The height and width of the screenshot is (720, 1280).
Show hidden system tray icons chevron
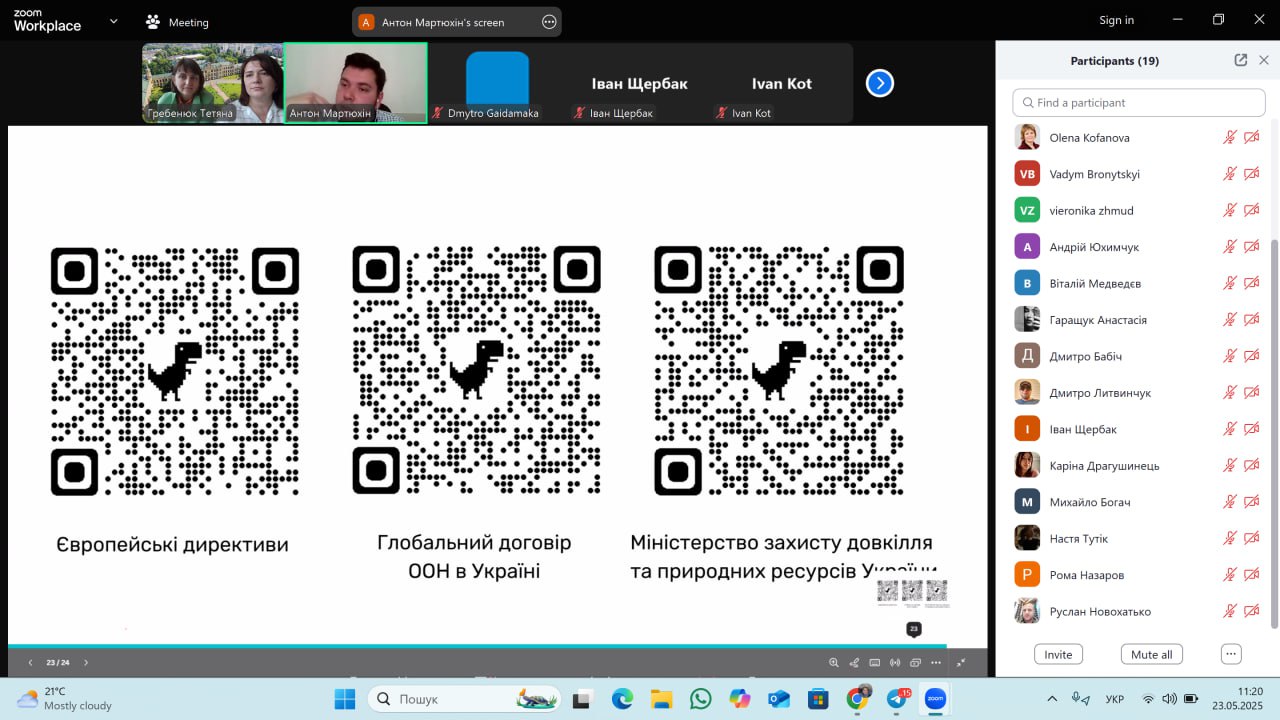[x=1052, y=699]
